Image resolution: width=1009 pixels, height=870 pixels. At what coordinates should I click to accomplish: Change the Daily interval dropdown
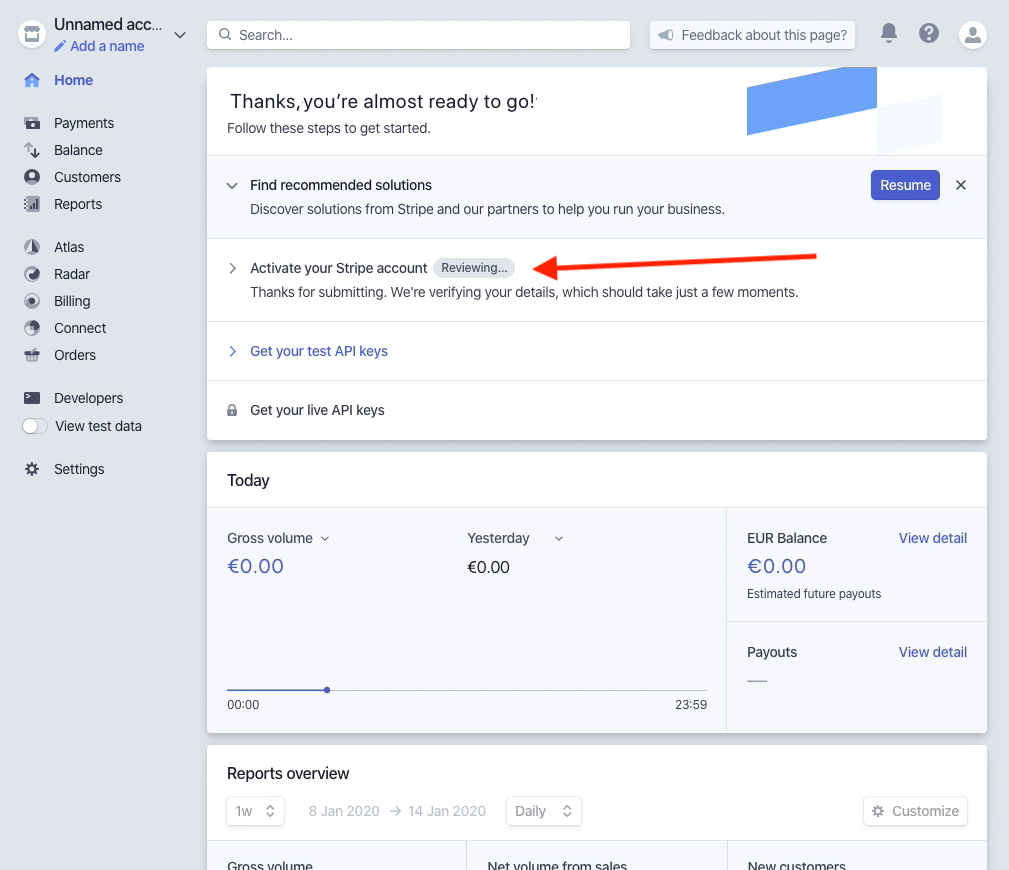[x=543, y=811]
